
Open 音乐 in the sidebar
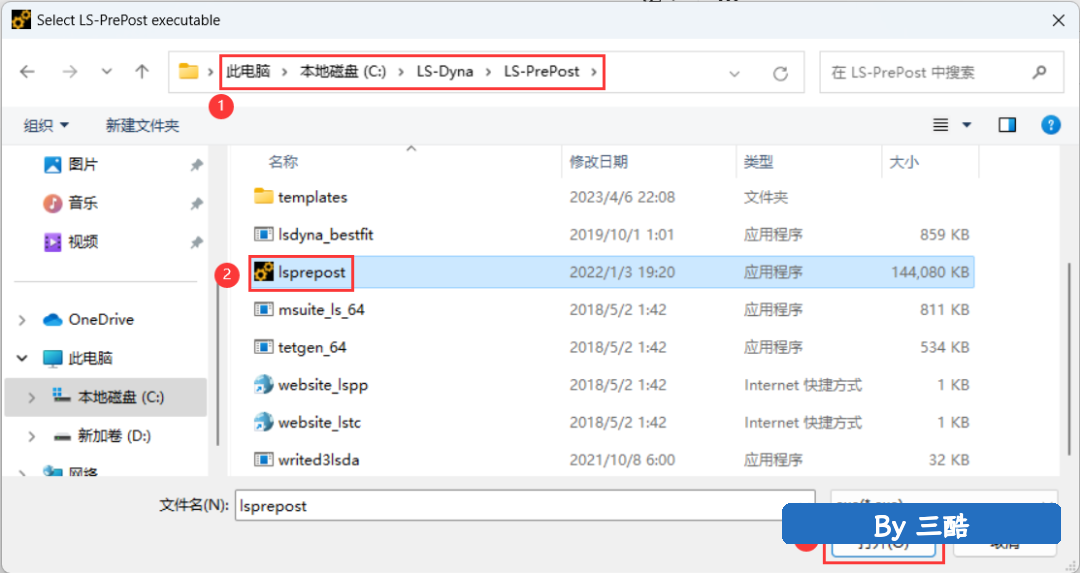[x=83, y=203]
